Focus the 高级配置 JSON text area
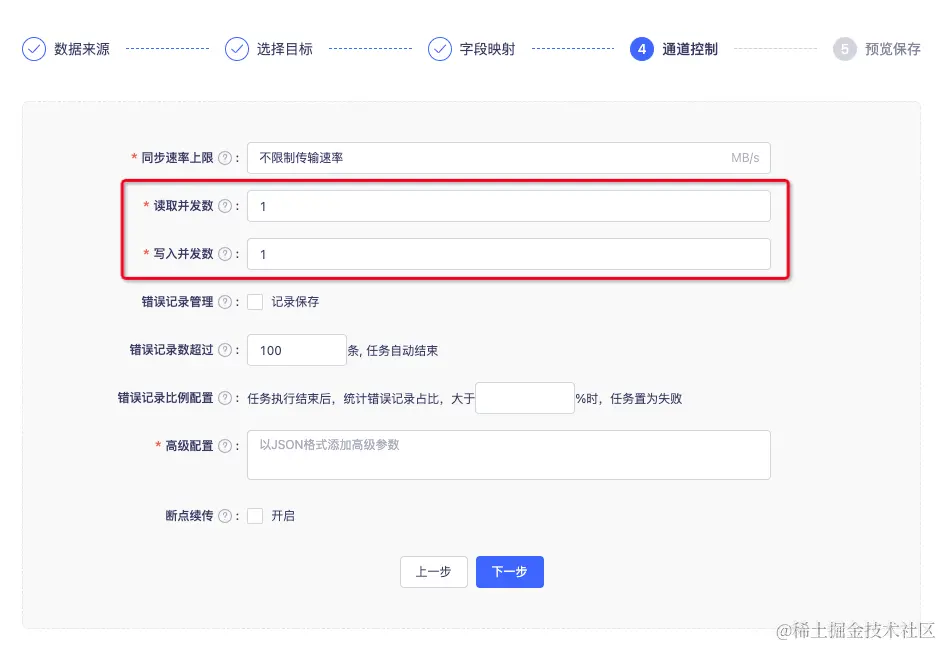The height and width of the screenshot is (647, 942). tap(509, 455)
